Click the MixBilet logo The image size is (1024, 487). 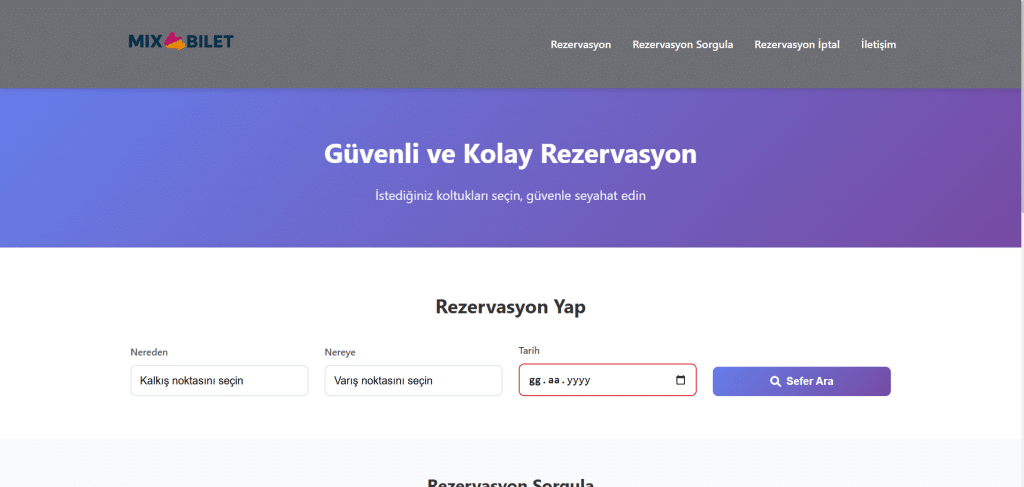click(x=181, y=41)
